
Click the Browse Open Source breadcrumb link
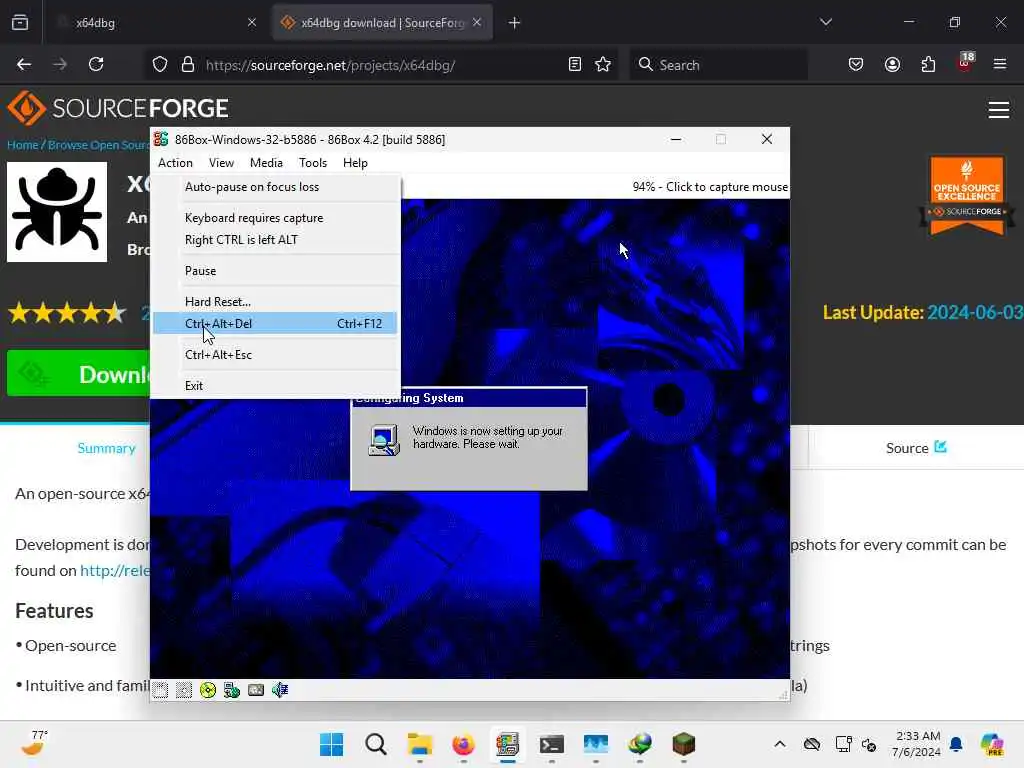[99, 145]
